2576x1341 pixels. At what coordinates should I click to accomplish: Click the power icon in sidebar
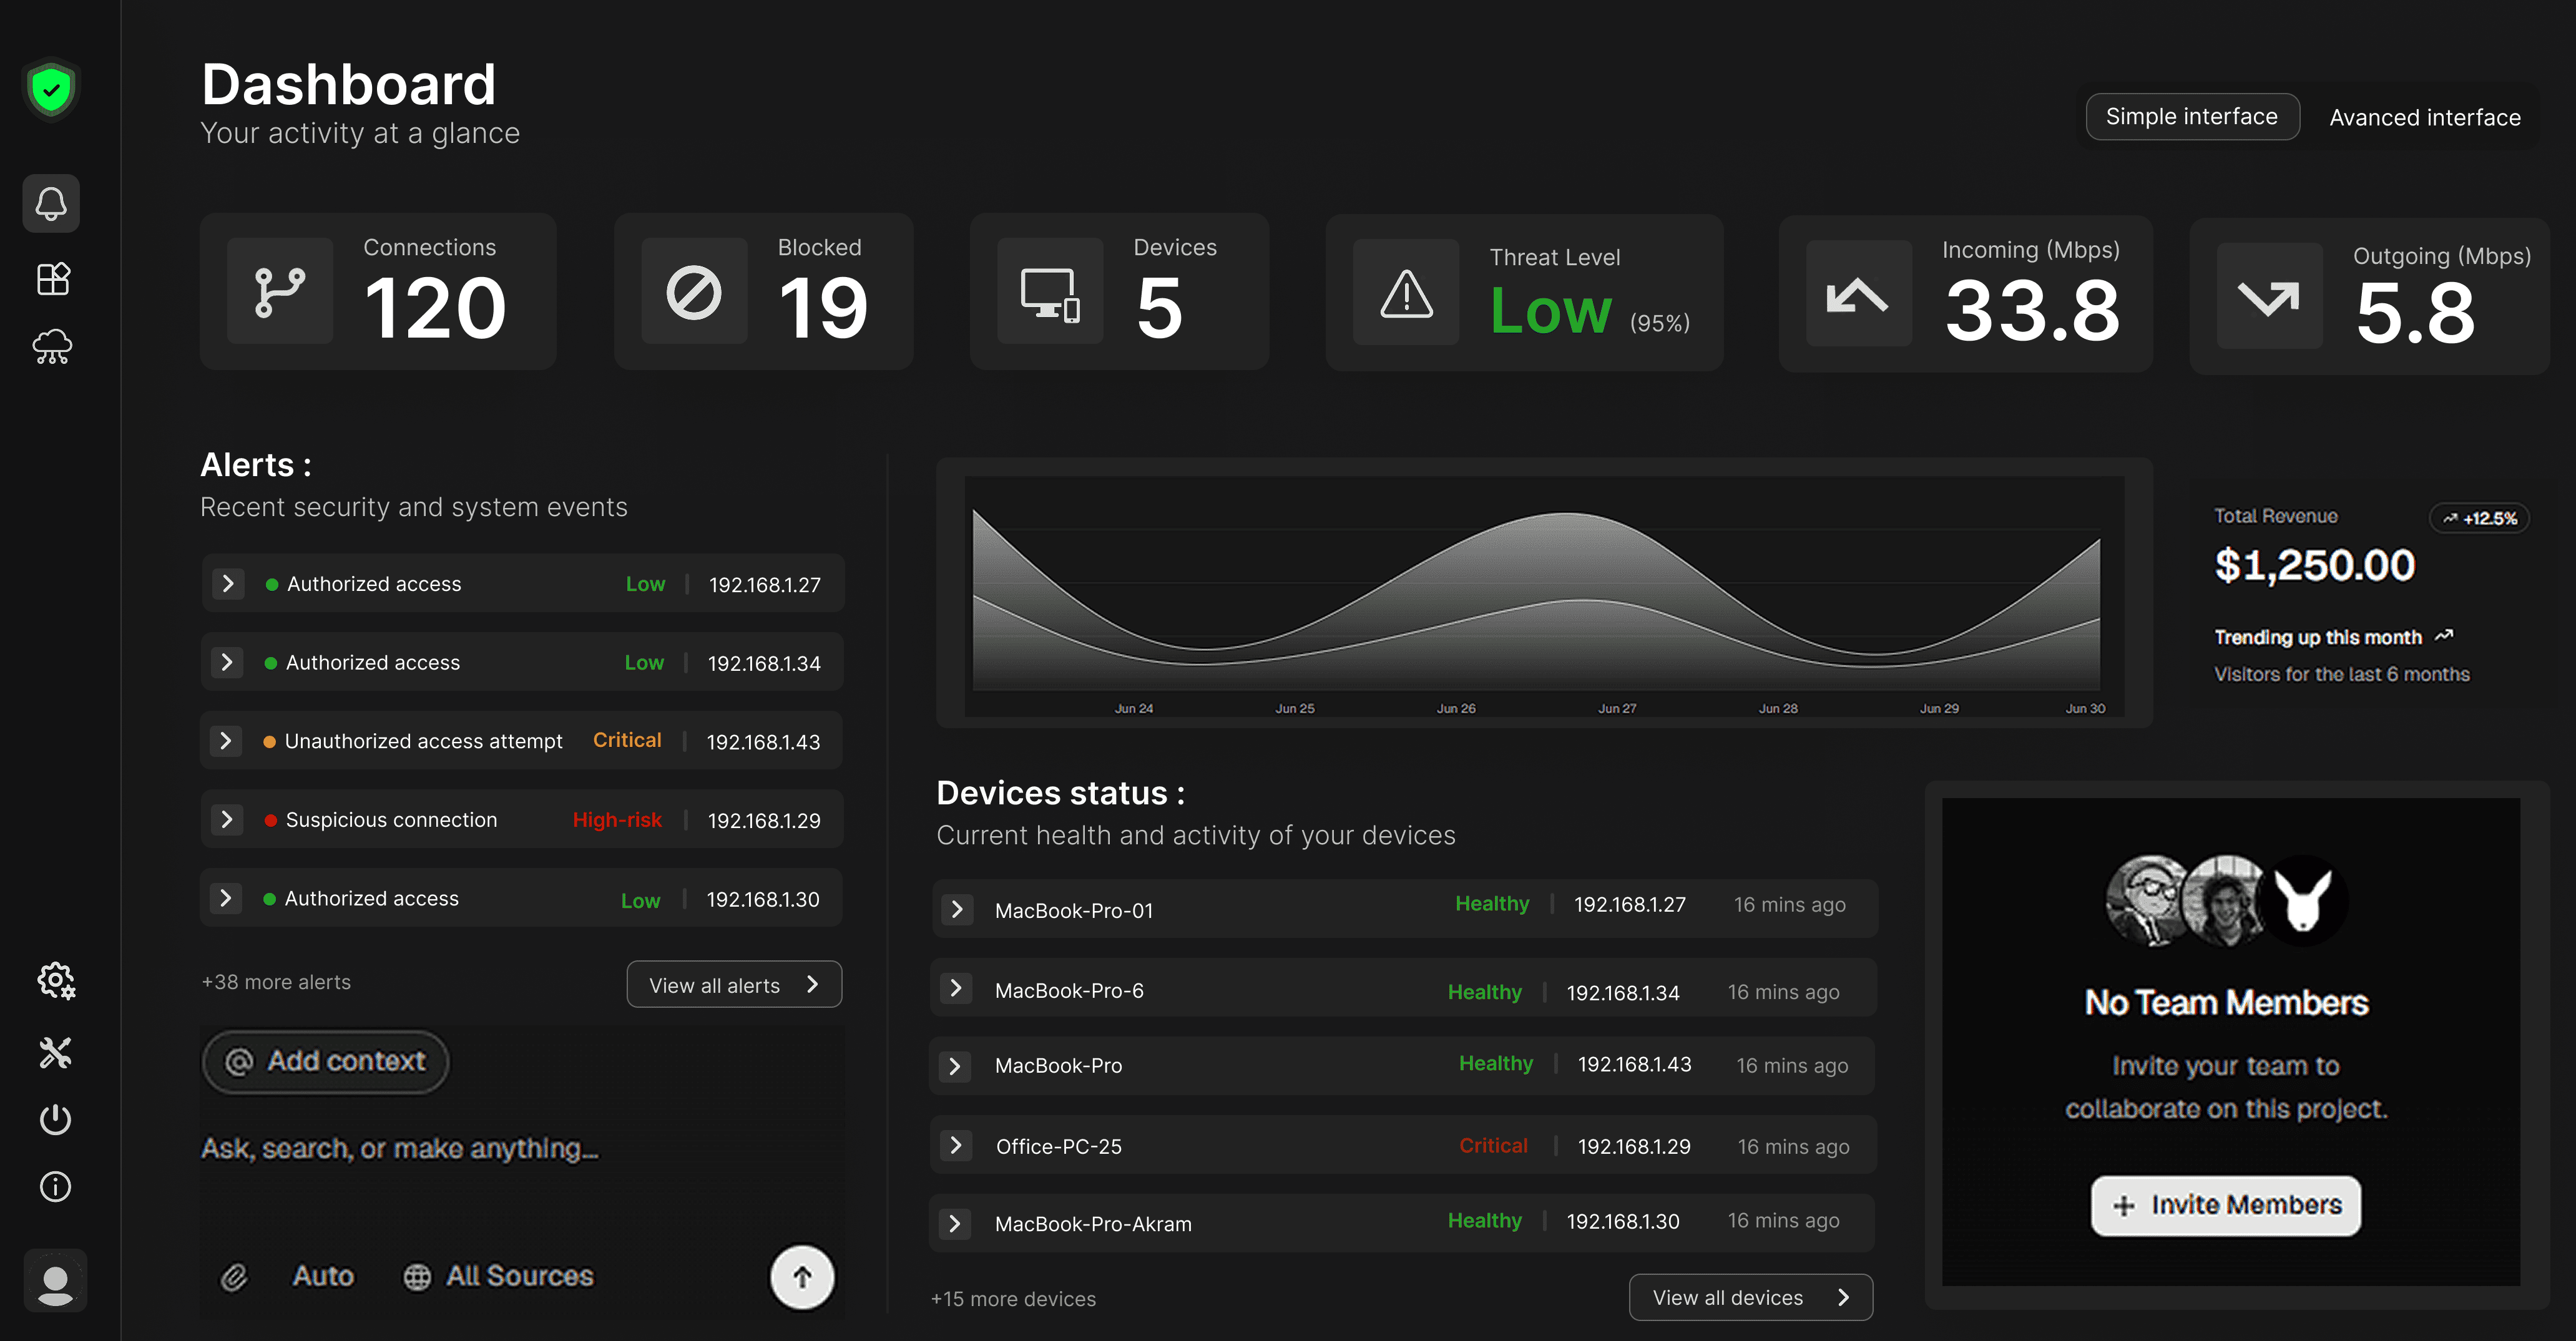tap(55, 1119)
